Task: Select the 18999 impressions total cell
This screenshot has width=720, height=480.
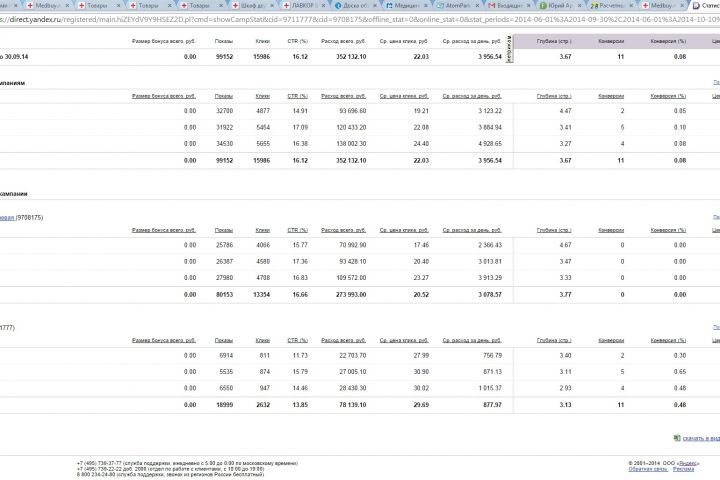Action: tap(225, 405)
